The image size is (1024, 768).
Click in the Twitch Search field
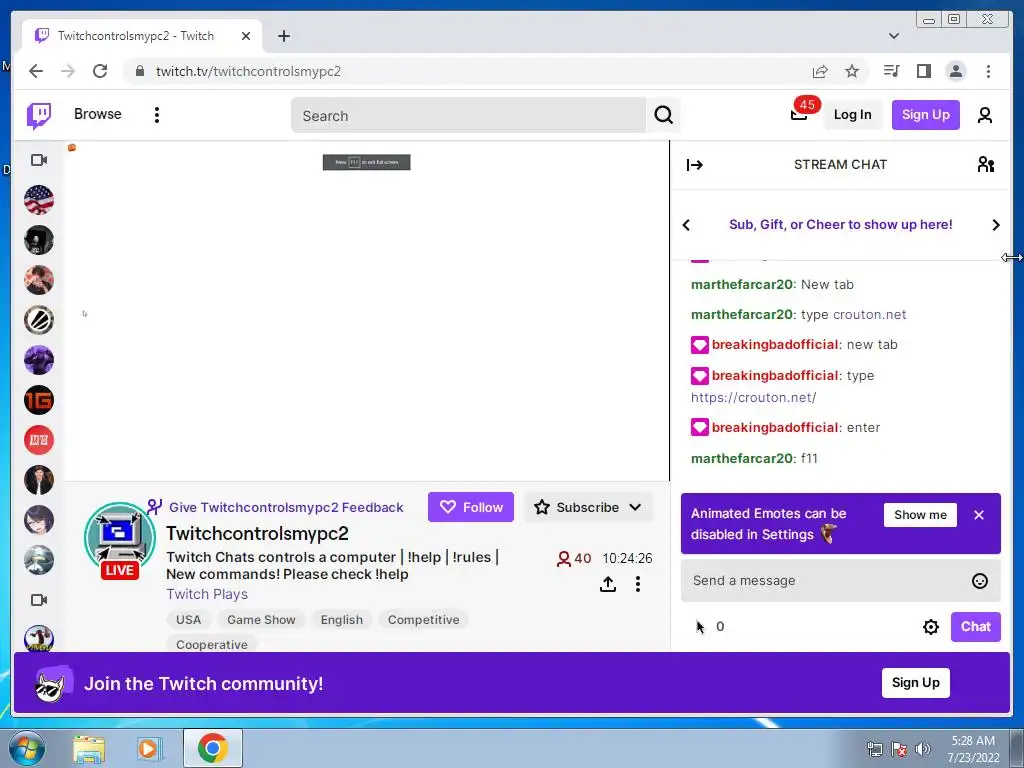tap(468, 116)
